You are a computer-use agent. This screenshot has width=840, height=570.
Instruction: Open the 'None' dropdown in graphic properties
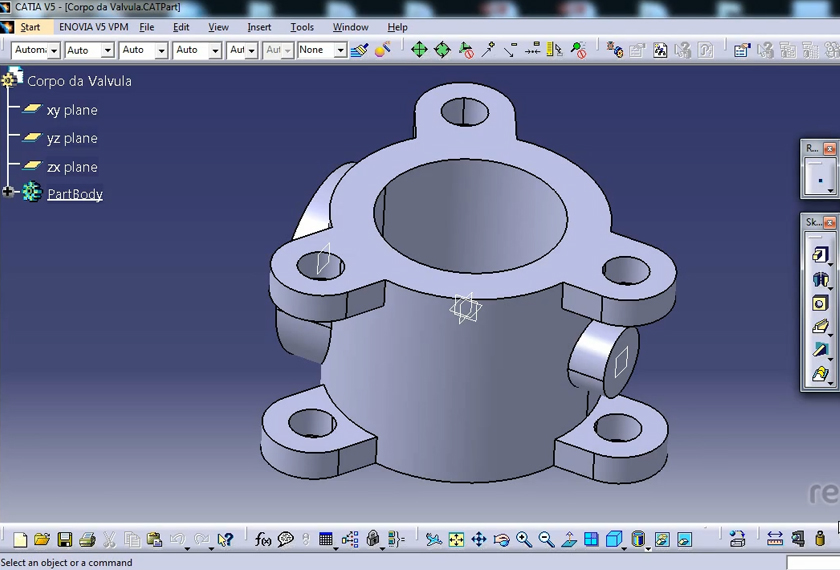340,50
